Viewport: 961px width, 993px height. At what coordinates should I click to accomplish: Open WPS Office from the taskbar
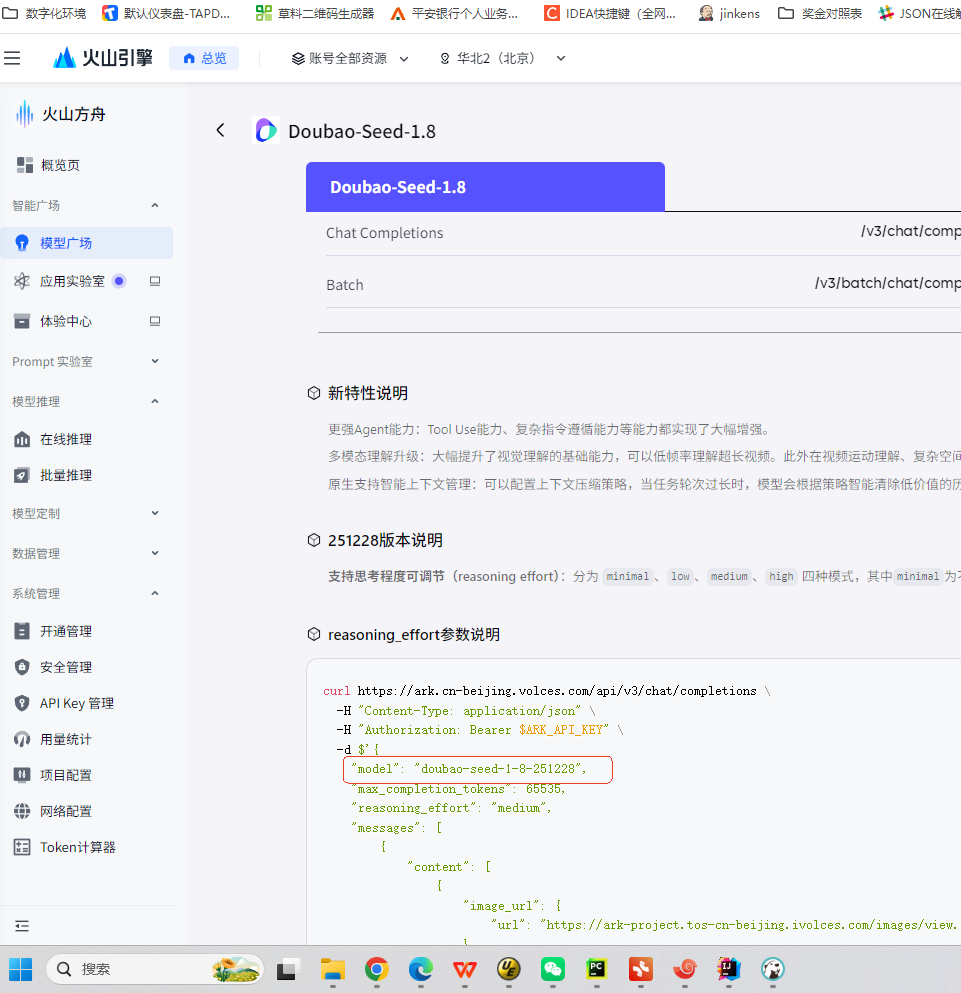[465, 969]
